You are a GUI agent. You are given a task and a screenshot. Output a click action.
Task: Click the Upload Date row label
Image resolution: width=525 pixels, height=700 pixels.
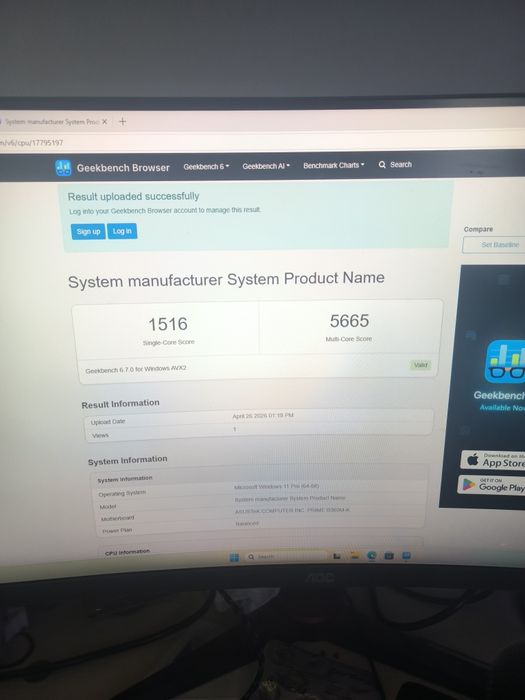tap(108, 422)
